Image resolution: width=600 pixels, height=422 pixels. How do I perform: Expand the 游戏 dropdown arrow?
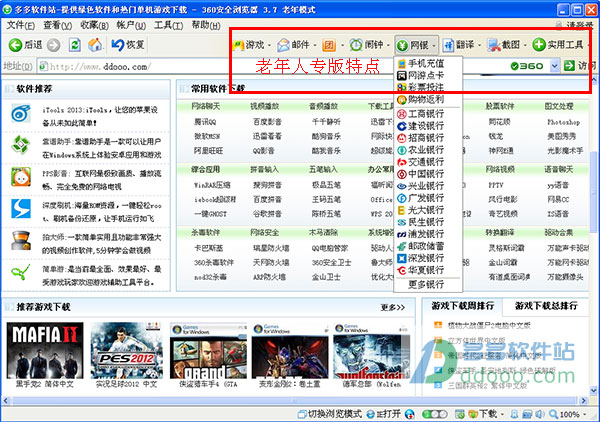[x=269, y=46]
